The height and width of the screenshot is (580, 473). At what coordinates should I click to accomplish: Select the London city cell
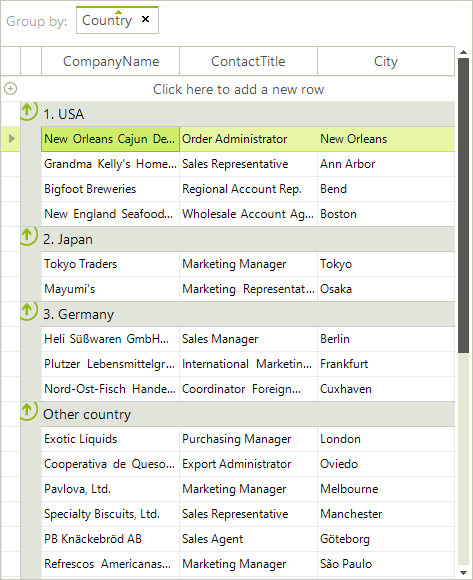[x=386, y=439]
